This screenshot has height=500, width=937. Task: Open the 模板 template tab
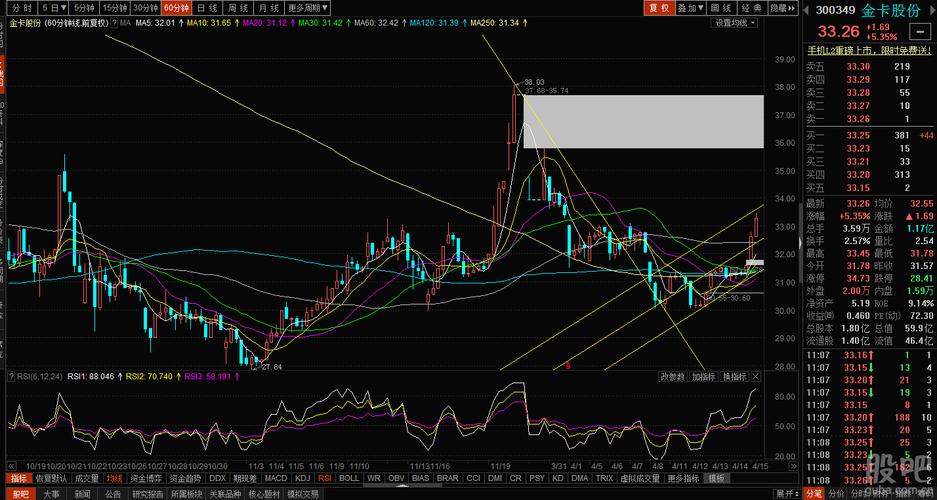[717, 478]
